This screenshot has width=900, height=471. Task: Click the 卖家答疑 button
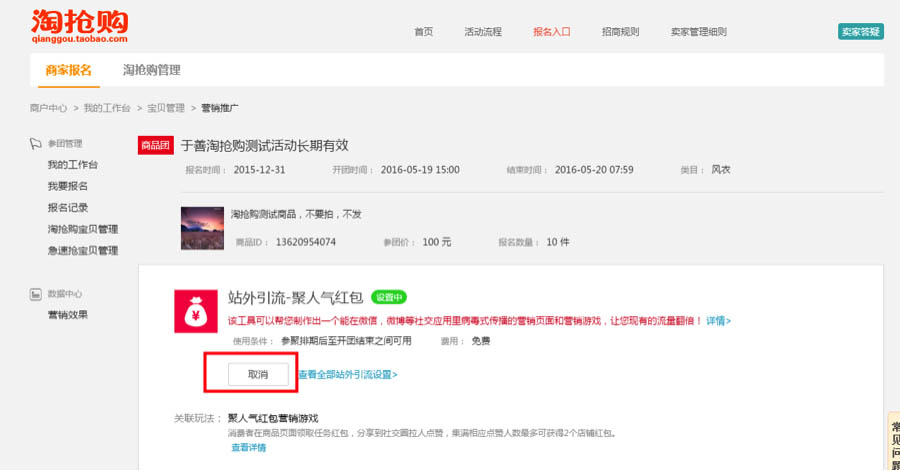[x=860, y=32]
